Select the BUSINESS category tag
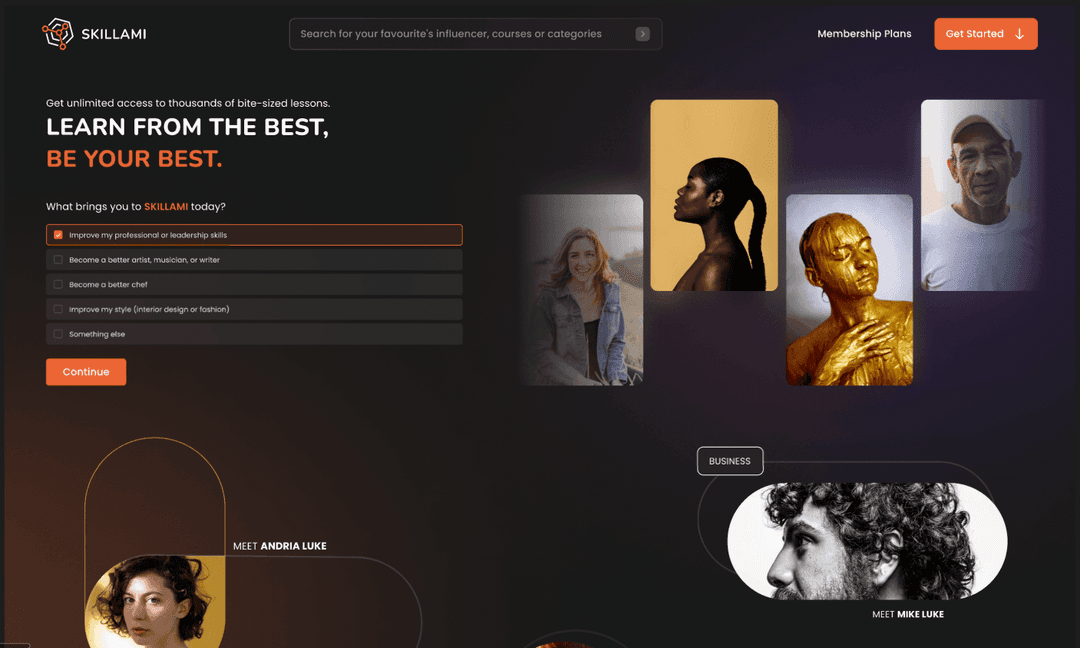This screenshot has width=1080, height=648. 729,461
